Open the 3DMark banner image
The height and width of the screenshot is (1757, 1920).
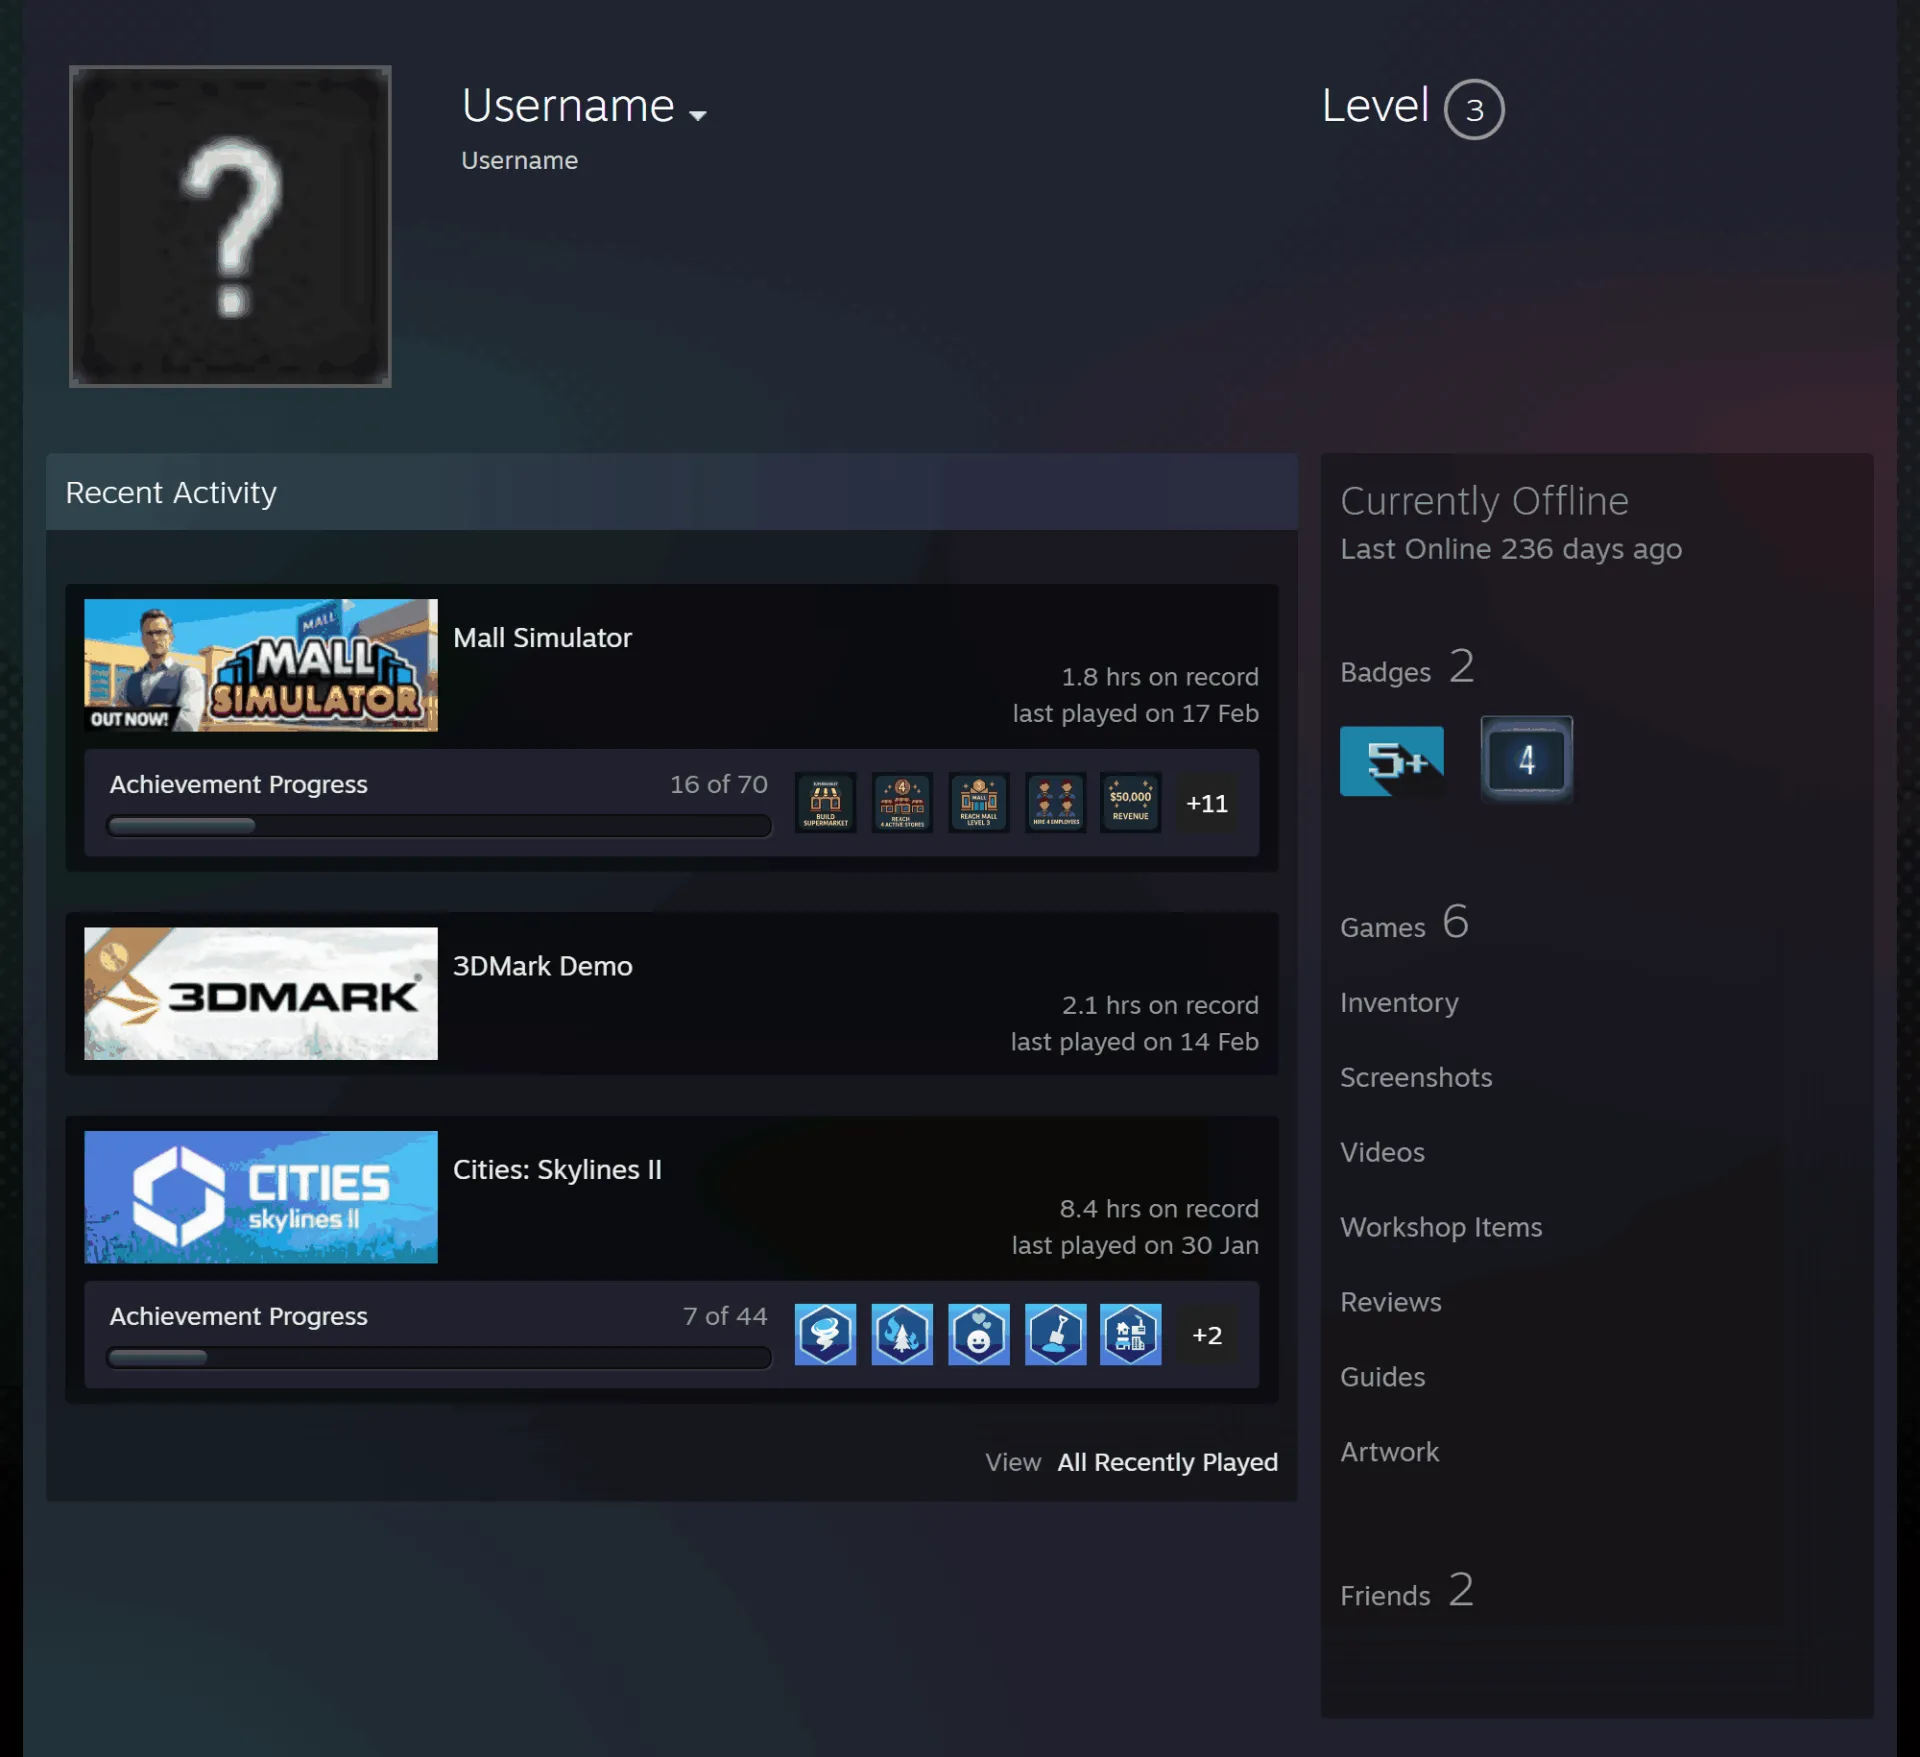[x=261, y=993]
